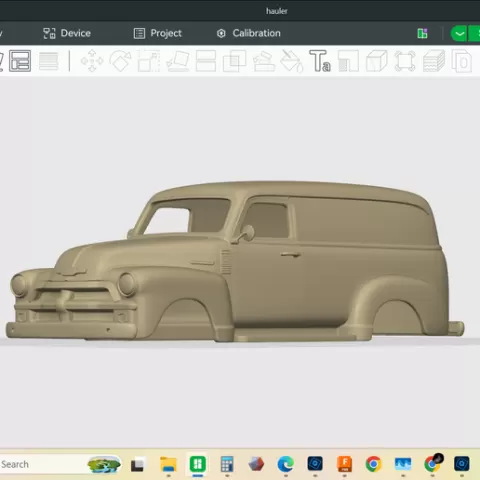Click the overlapping pages icon at toolbar end
Viewport: 480px width, 480px height.
click(x=462, y=61)
